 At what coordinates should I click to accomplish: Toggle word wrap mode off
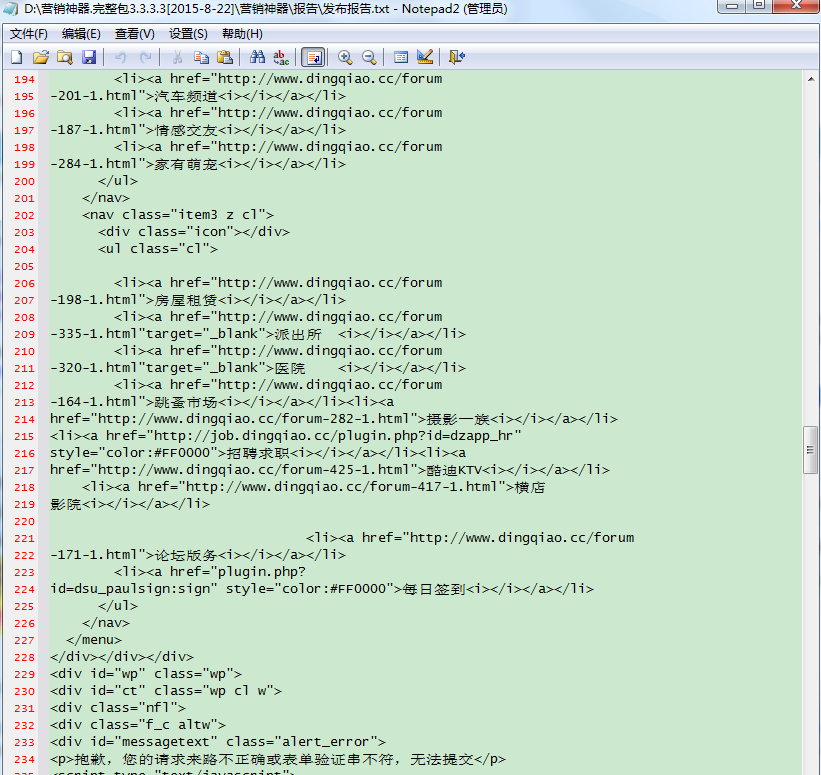[x=312, y=57]
